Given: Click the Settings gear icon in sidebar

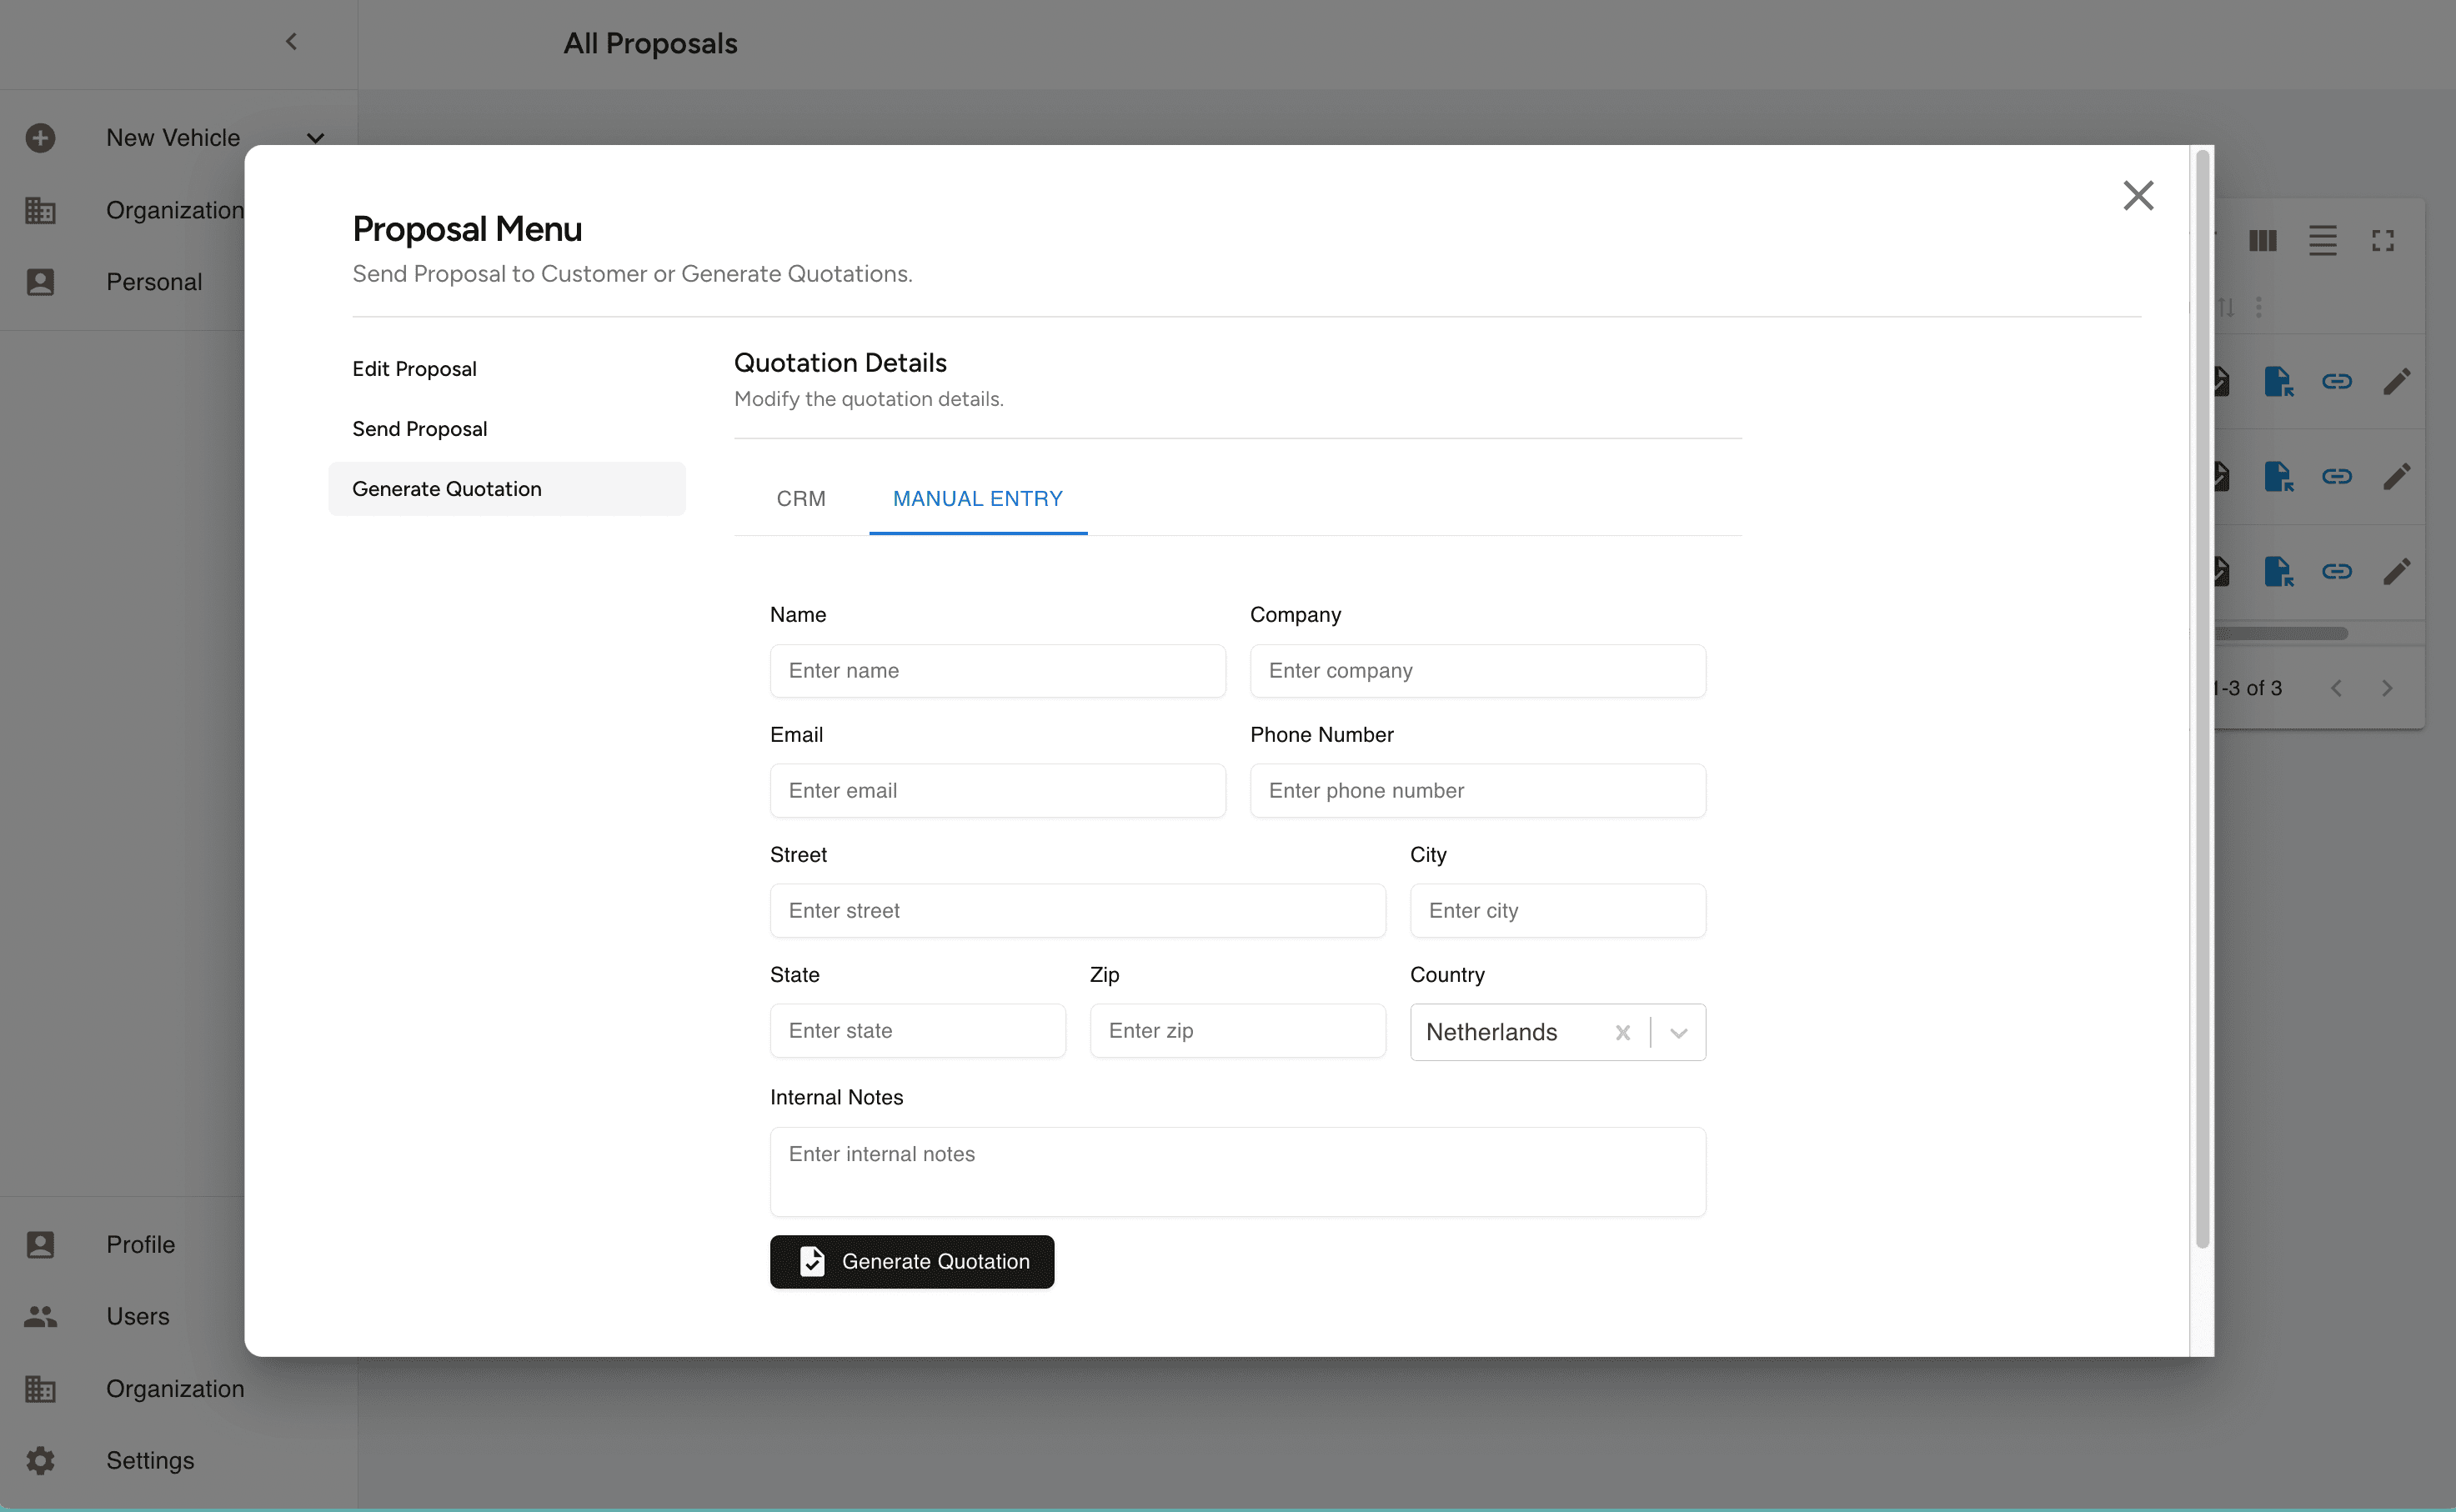Looking at the screenshot, I should pyautogui.click(x=40, y=1460).
